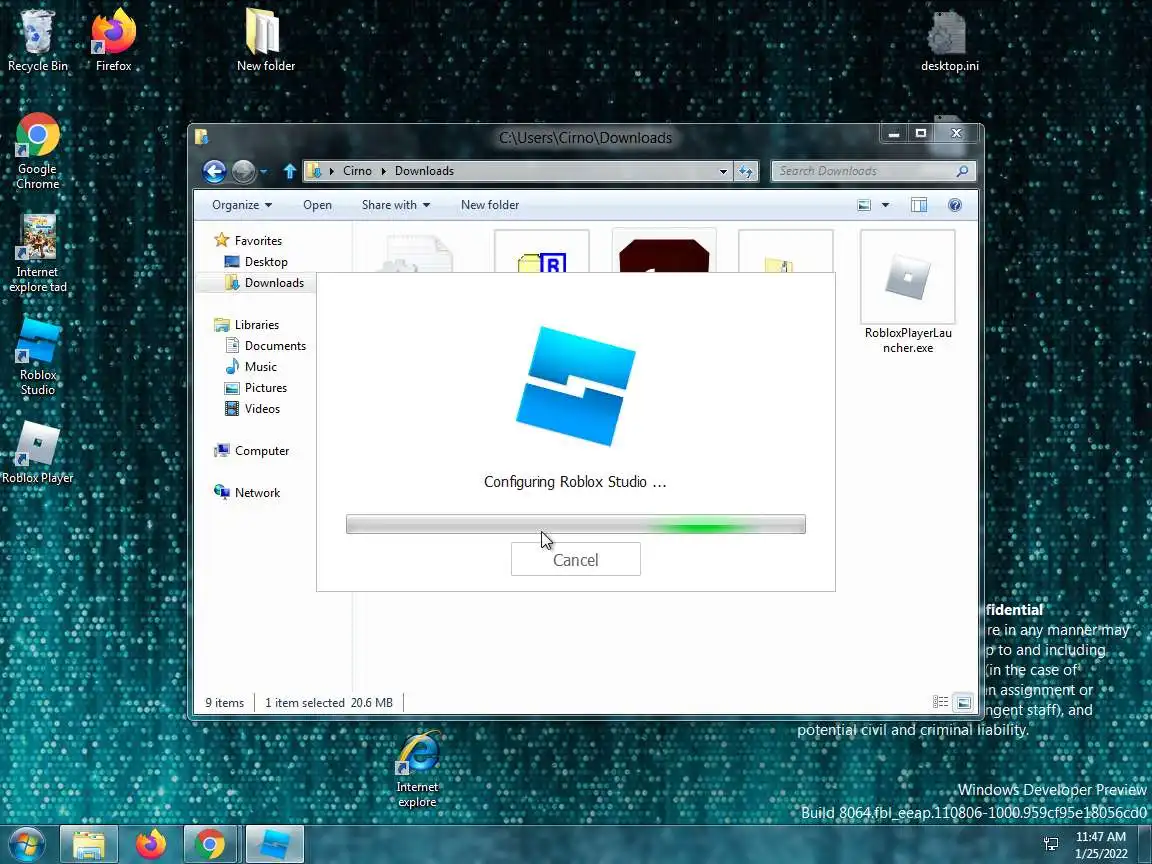1152x864 pixels.
Task: Open Explorer help with the question mark
Action: tap(954, 205)
